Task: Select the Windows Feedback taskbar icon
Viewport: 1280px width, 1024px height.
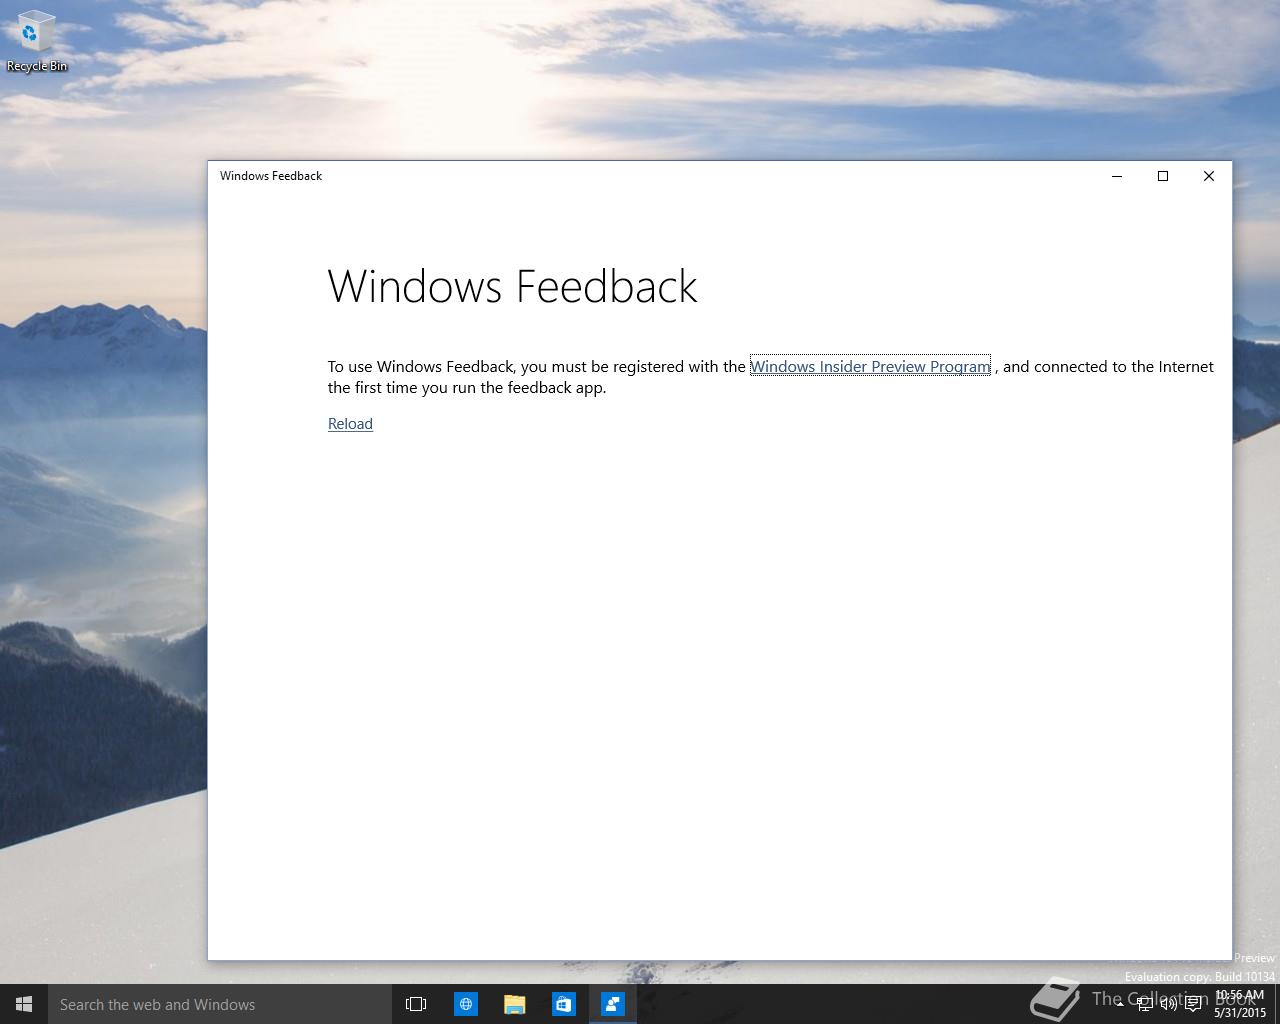Action: [613, 1004]
